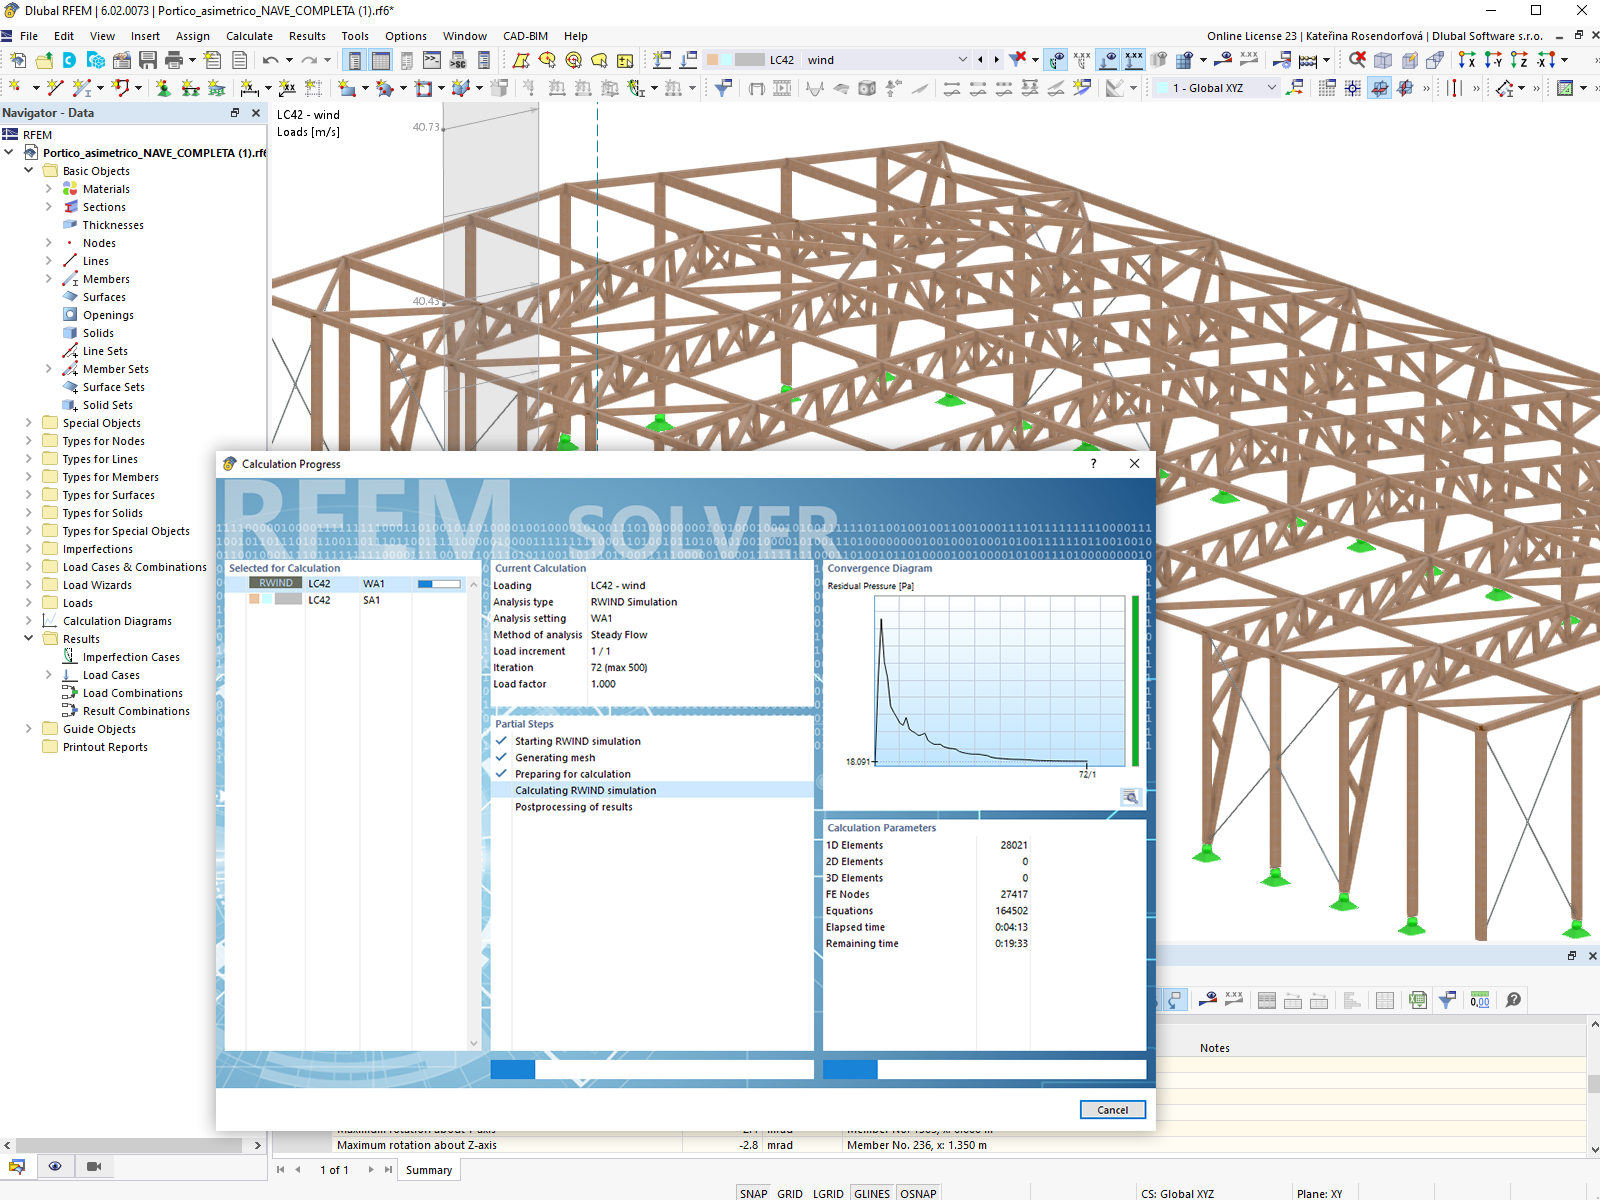Collapse the Basic Objects tree node
The image size is (1600, 1200).
click(x=28, y=171)
